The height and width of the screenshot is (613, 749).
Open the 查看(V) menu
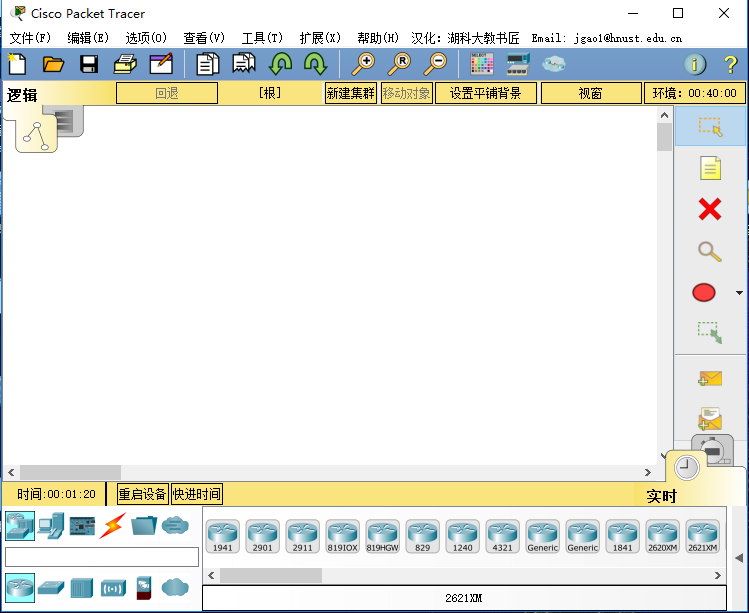204,38
